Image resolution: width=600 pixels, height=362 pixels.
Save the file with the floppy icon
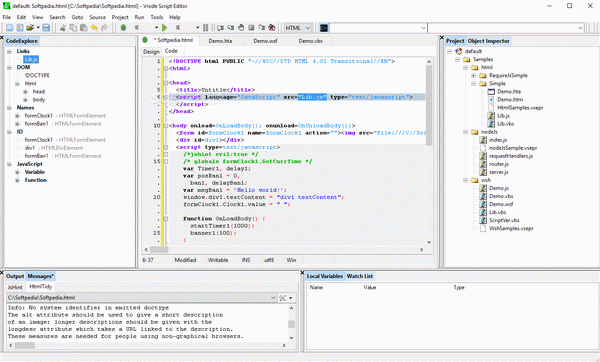(x=46, y=28)
